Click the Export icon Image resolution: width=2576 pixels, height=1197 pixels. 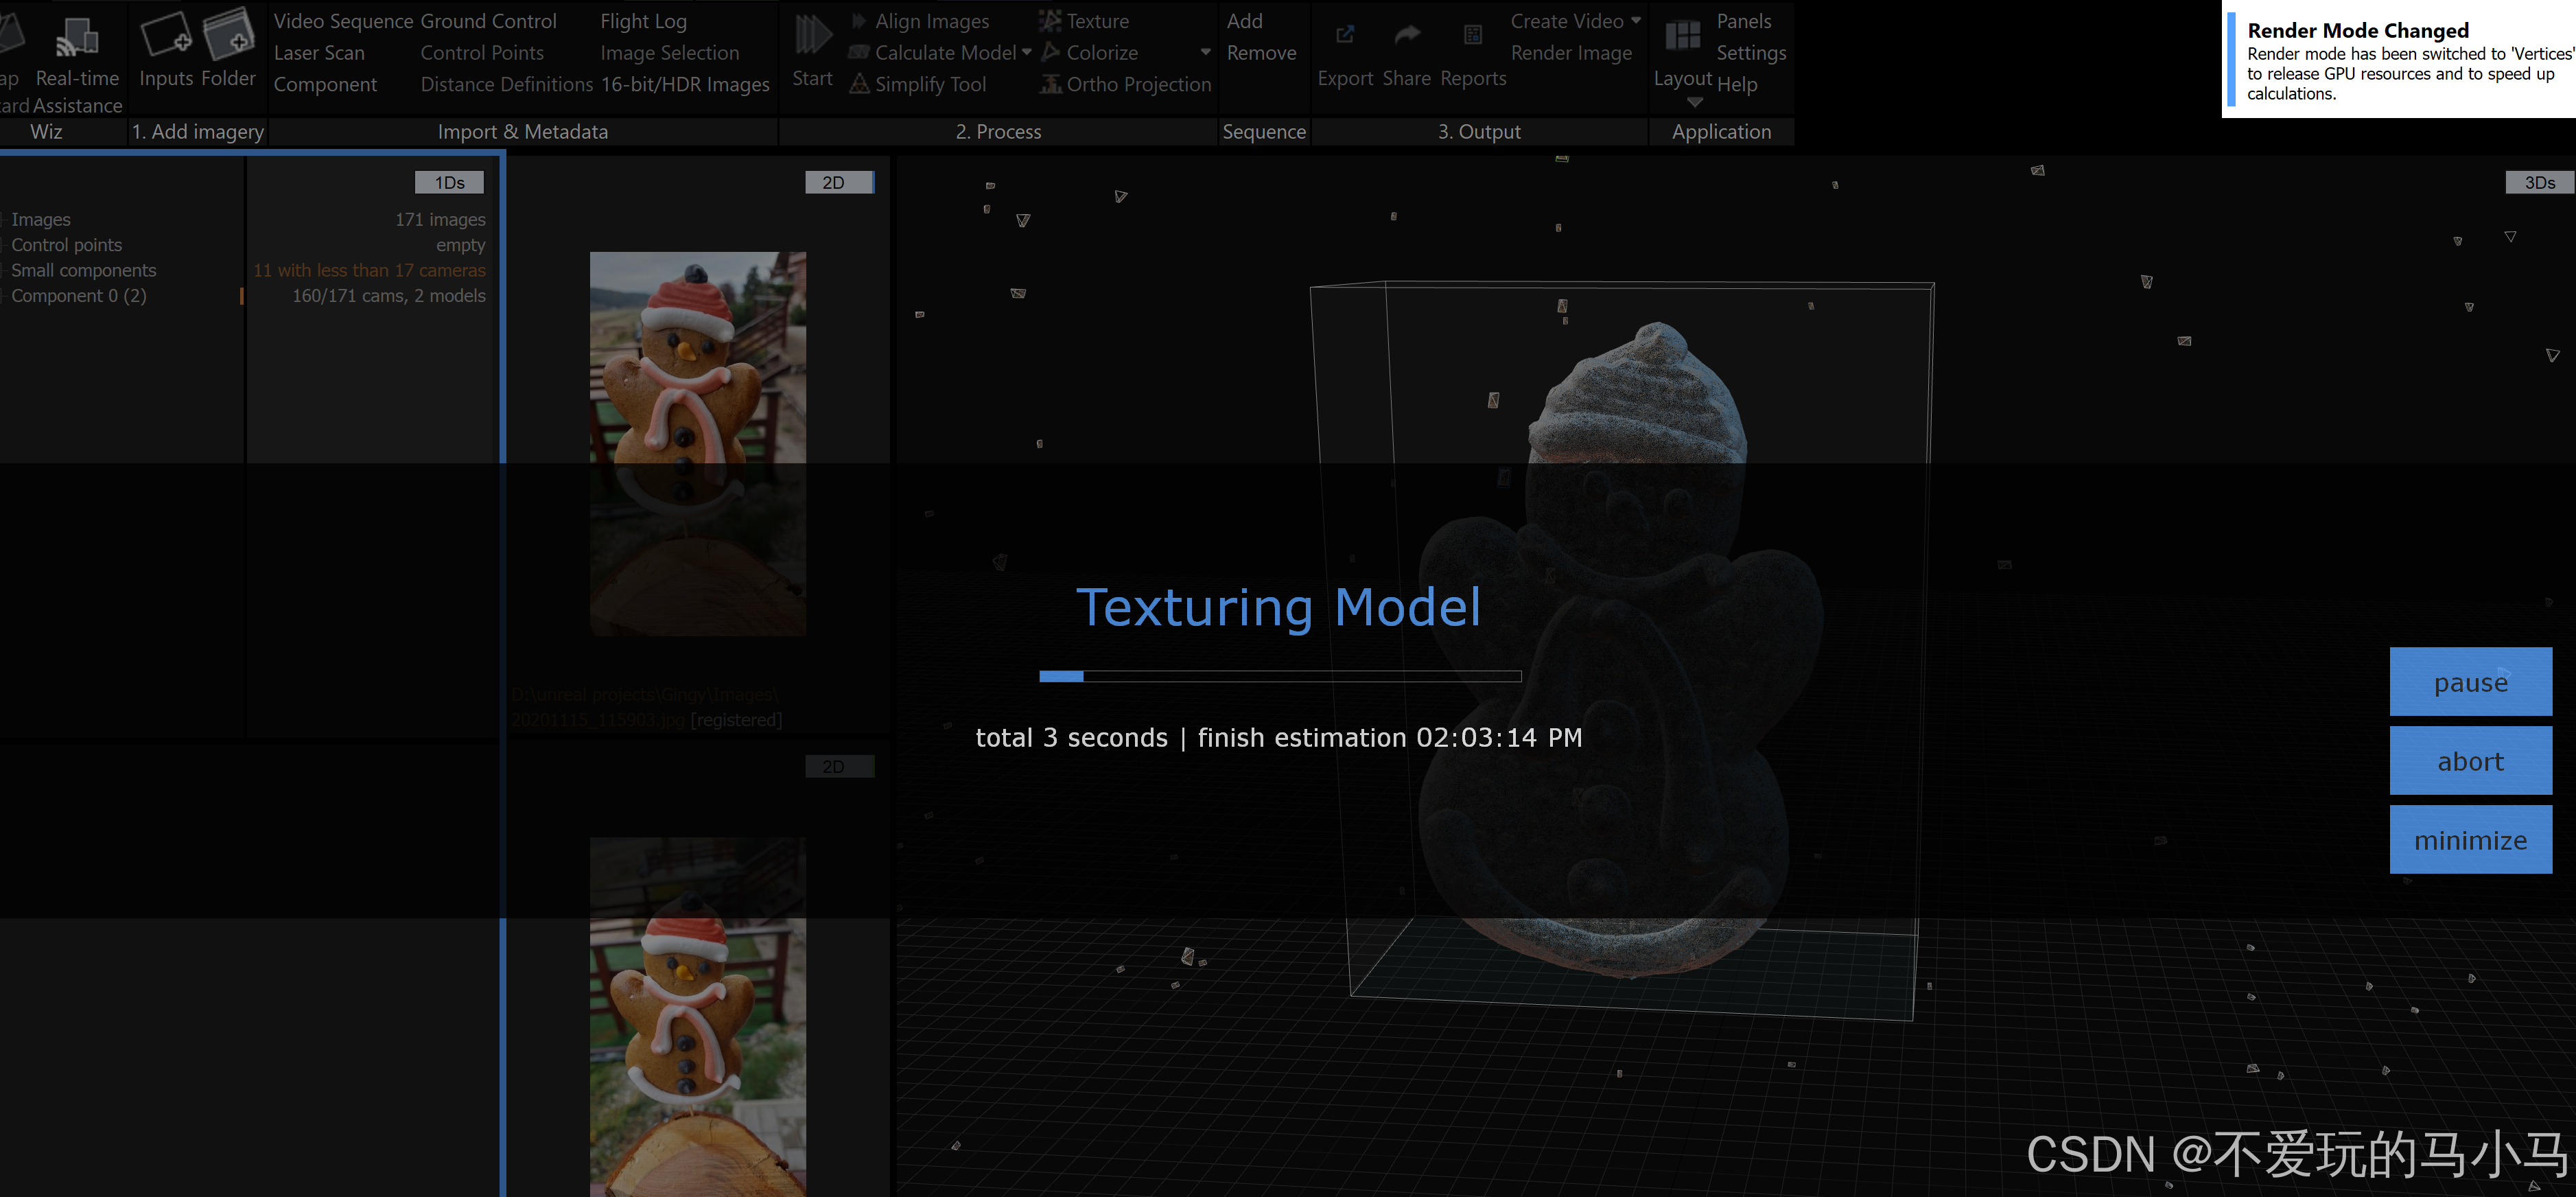(x=1345, y=36)
